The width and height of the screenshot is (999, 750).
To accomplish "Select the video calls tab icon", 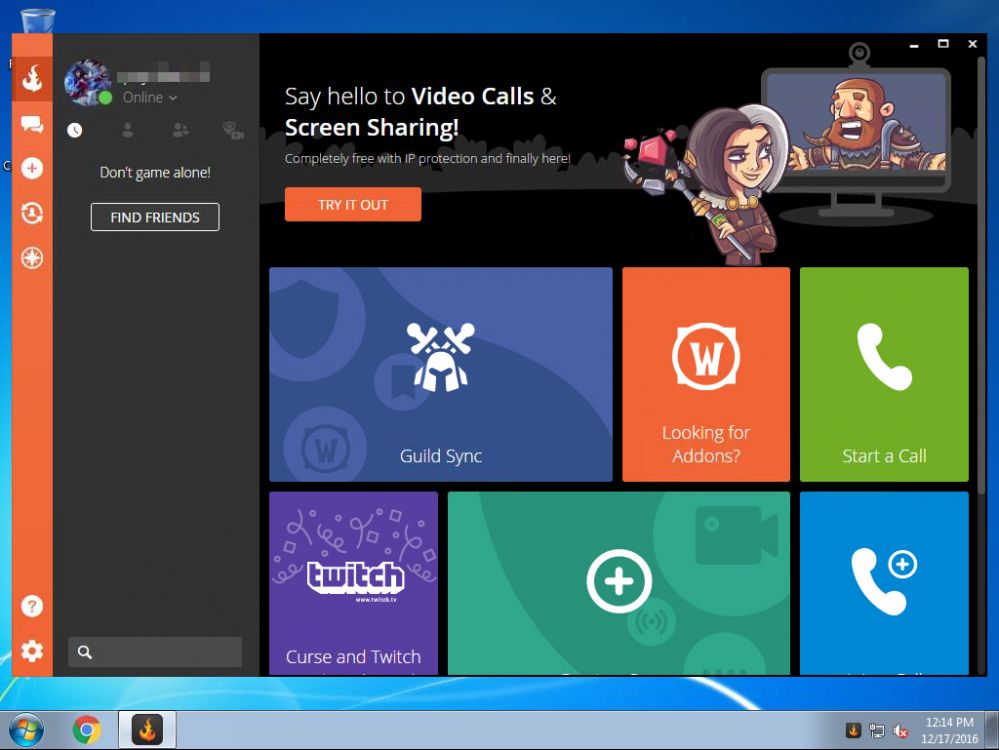I will [233, 131].
